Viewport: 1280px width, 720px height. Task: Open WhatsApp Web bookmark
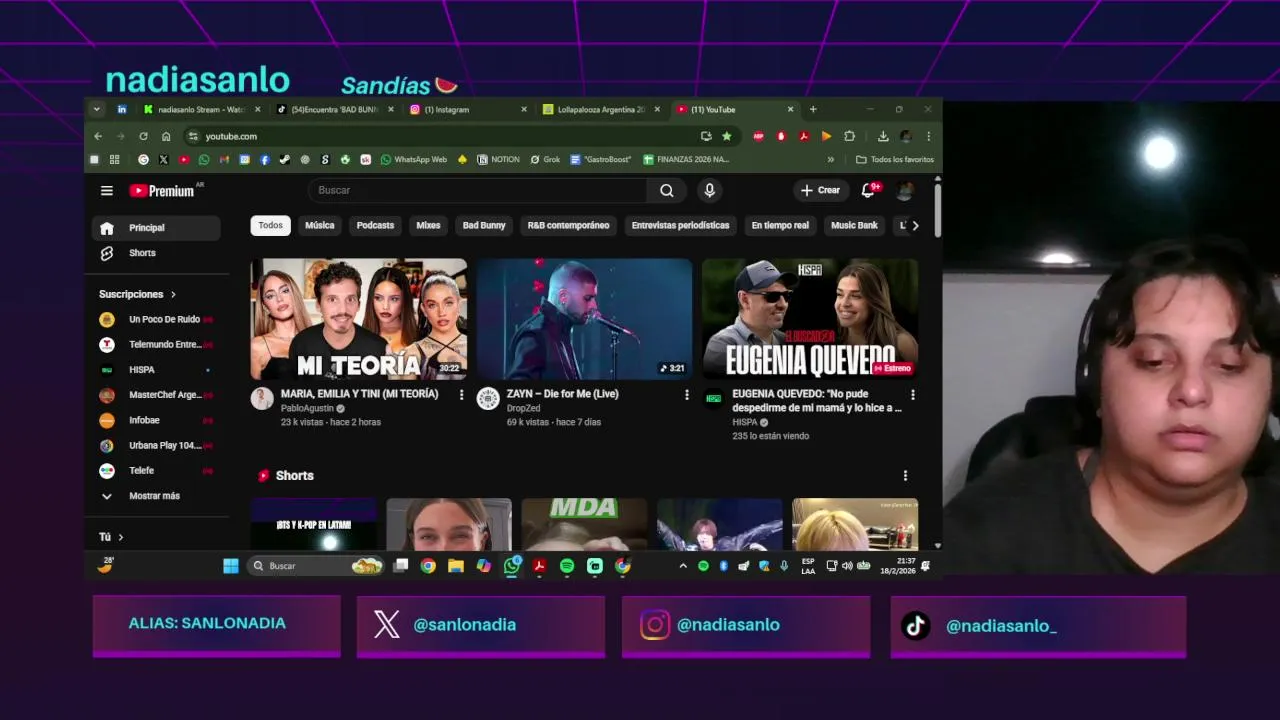(x=413, y=159)
